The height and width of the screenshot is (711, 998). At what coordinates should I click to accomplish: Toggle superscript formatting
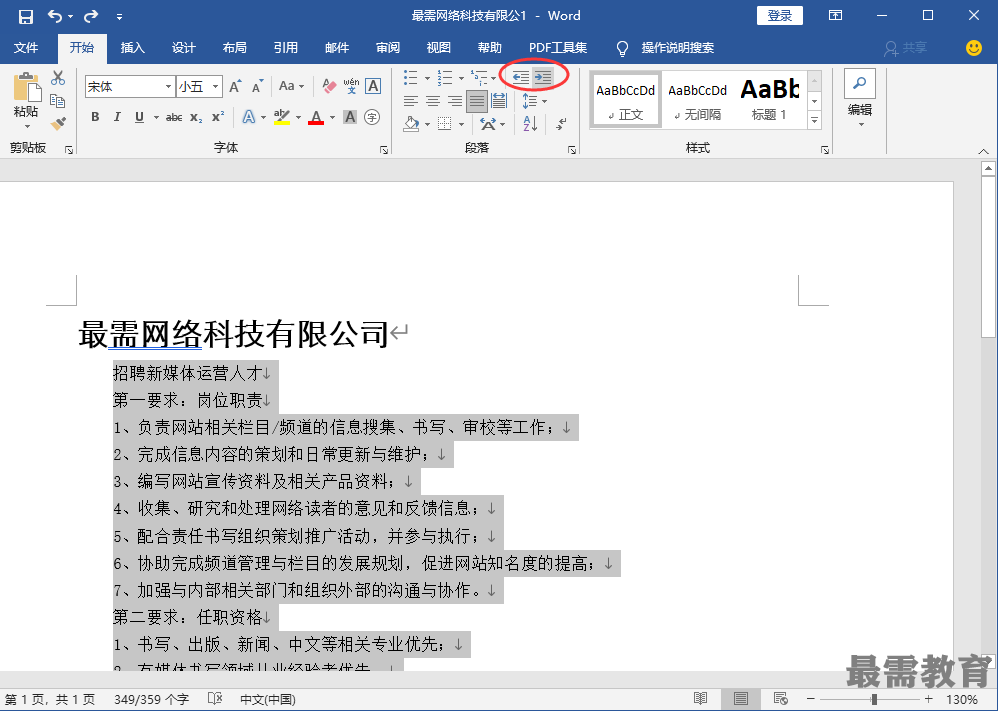point(218,117)
